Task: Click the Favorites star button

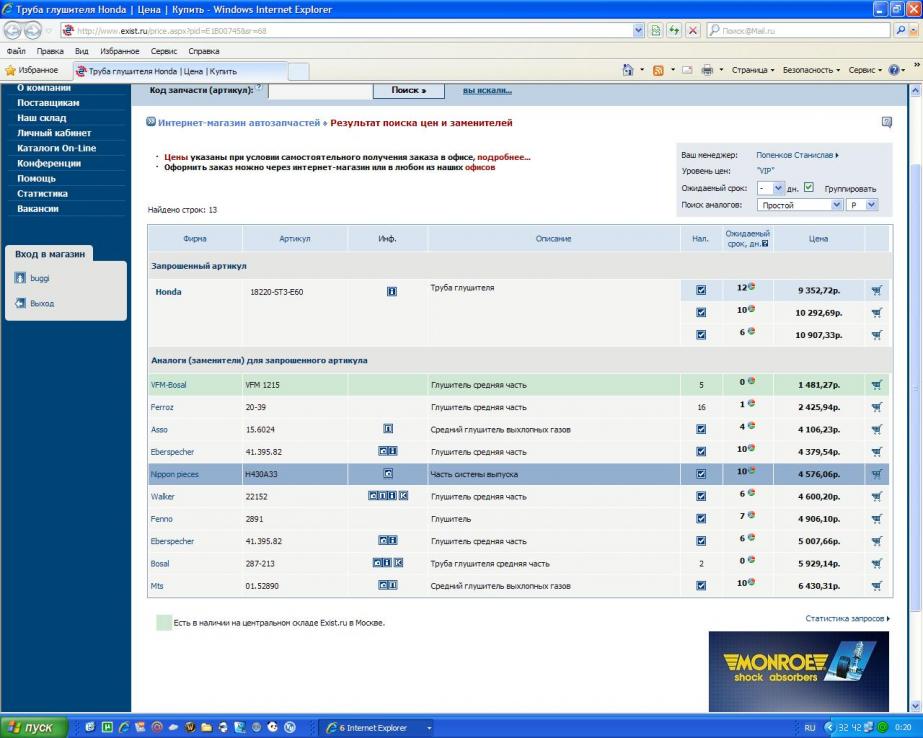Action: [32, 70]
